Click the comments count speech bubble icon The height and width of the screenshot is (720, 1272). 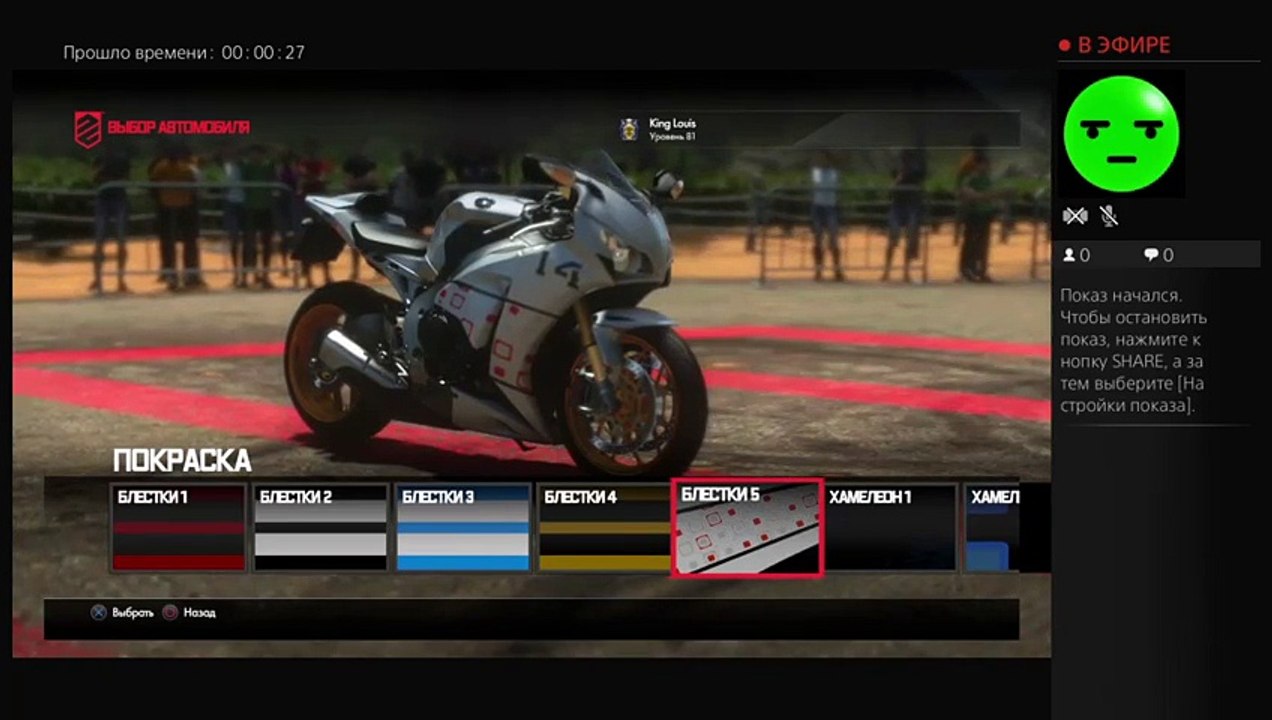(x=1151, y=255)
